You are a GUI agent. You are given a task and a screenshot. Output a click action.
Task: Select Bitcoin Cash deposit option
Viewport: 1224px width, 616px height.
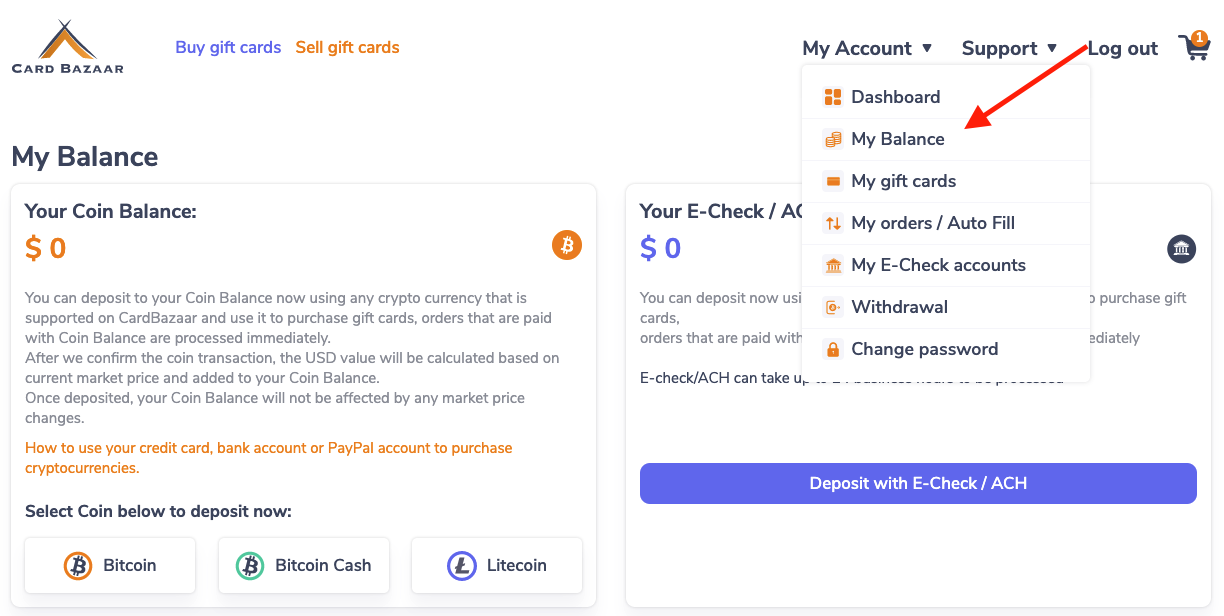[x=303, y=565]
